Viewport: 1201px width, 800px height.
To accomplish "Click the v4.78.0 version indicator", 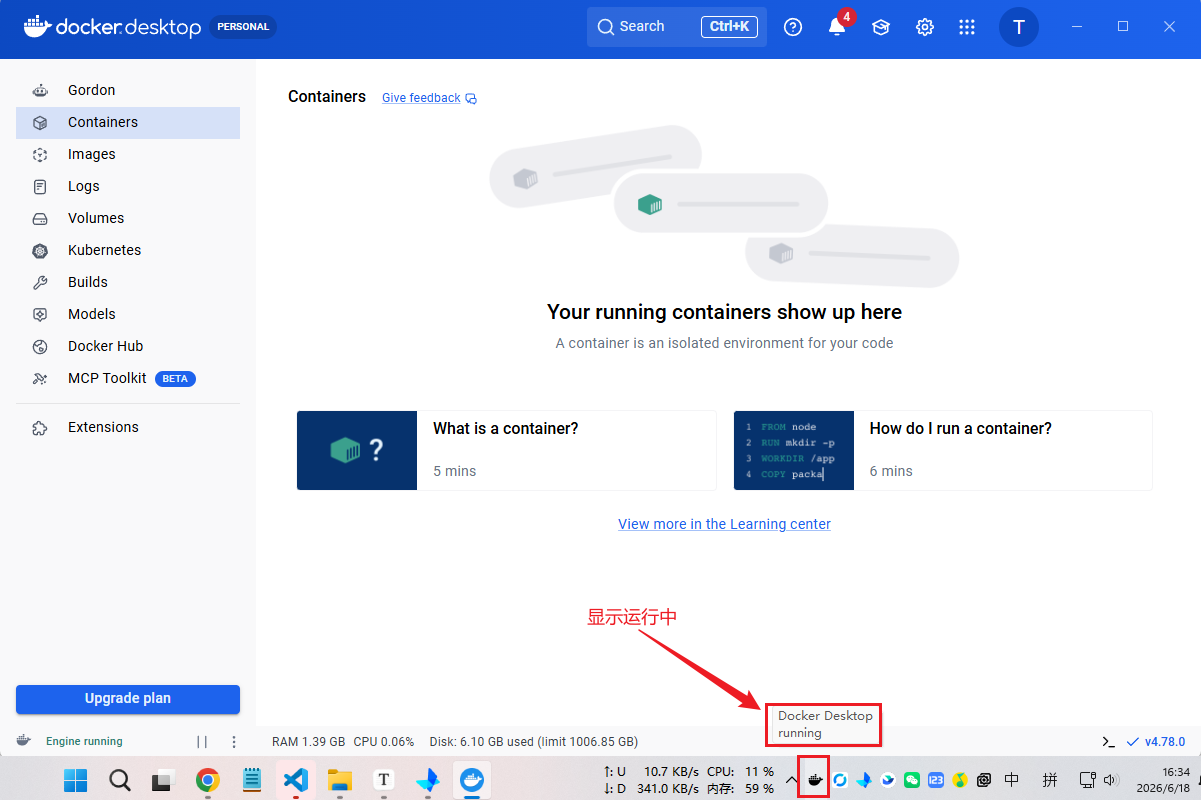I will click(1156, 742).
